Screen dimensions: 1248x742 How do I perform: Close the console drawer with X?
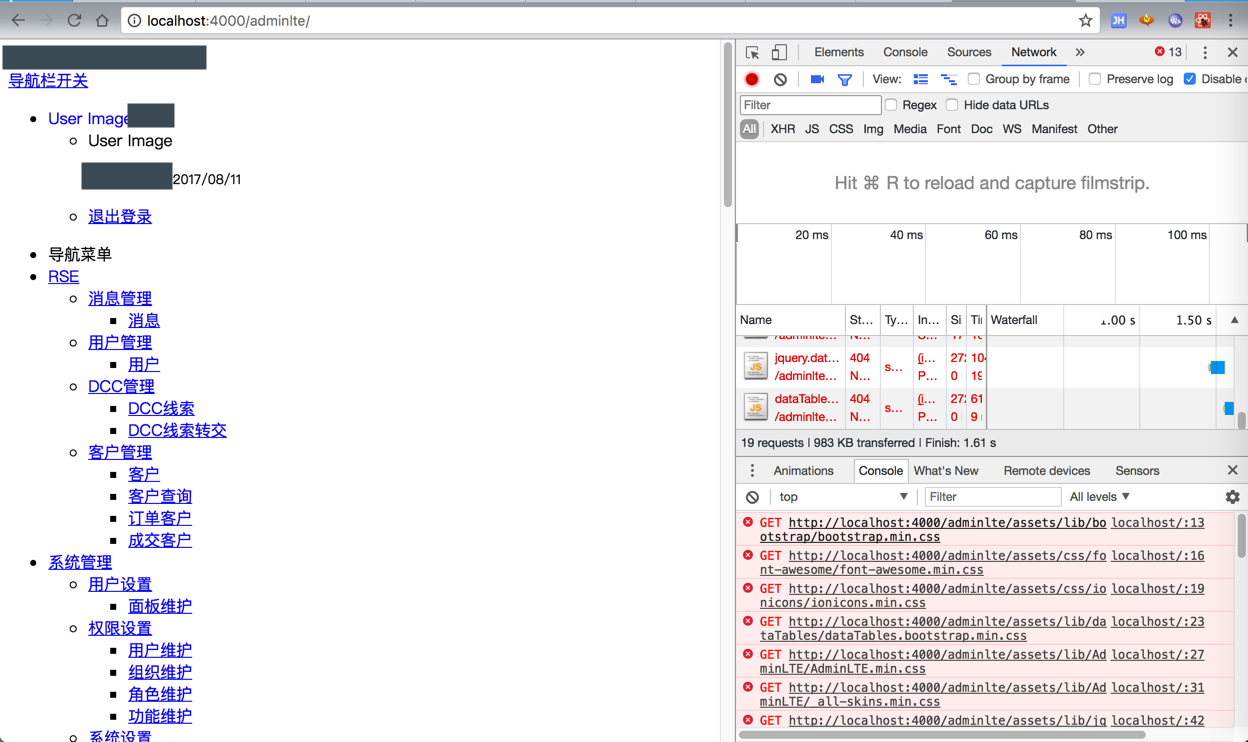[1232, 470]
